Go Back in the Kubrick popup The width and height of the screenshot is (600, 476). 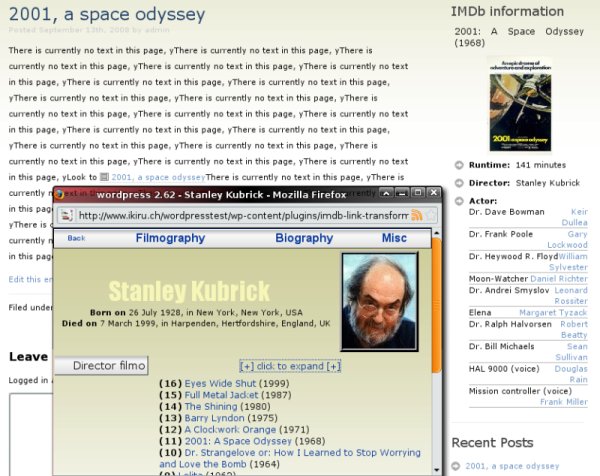[76, 238]
